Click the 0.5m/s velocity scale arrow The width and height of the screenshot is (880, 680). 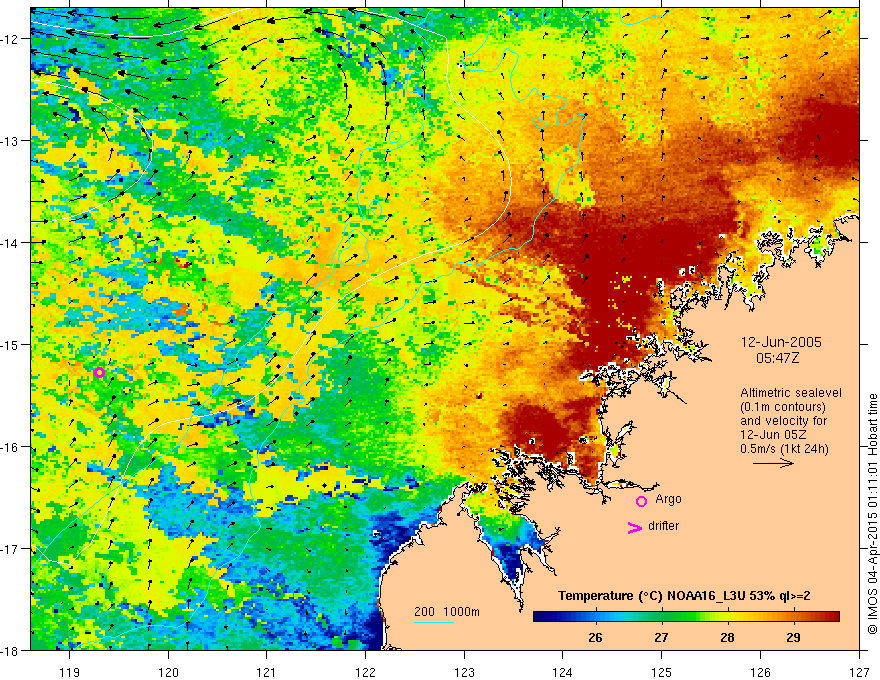(773, 463)
